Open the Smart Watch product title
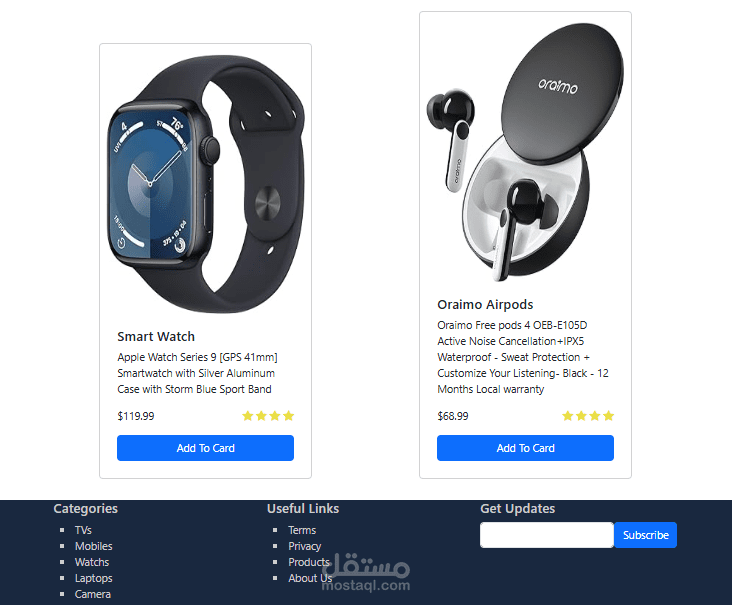The height and width of the screenshot is (605, 732). (x=156, y=337)
